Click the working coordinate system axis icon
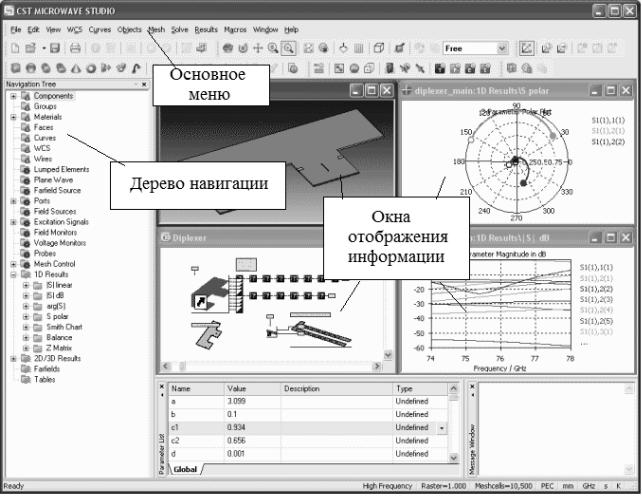Screen dimensions: 642x496 344,48
